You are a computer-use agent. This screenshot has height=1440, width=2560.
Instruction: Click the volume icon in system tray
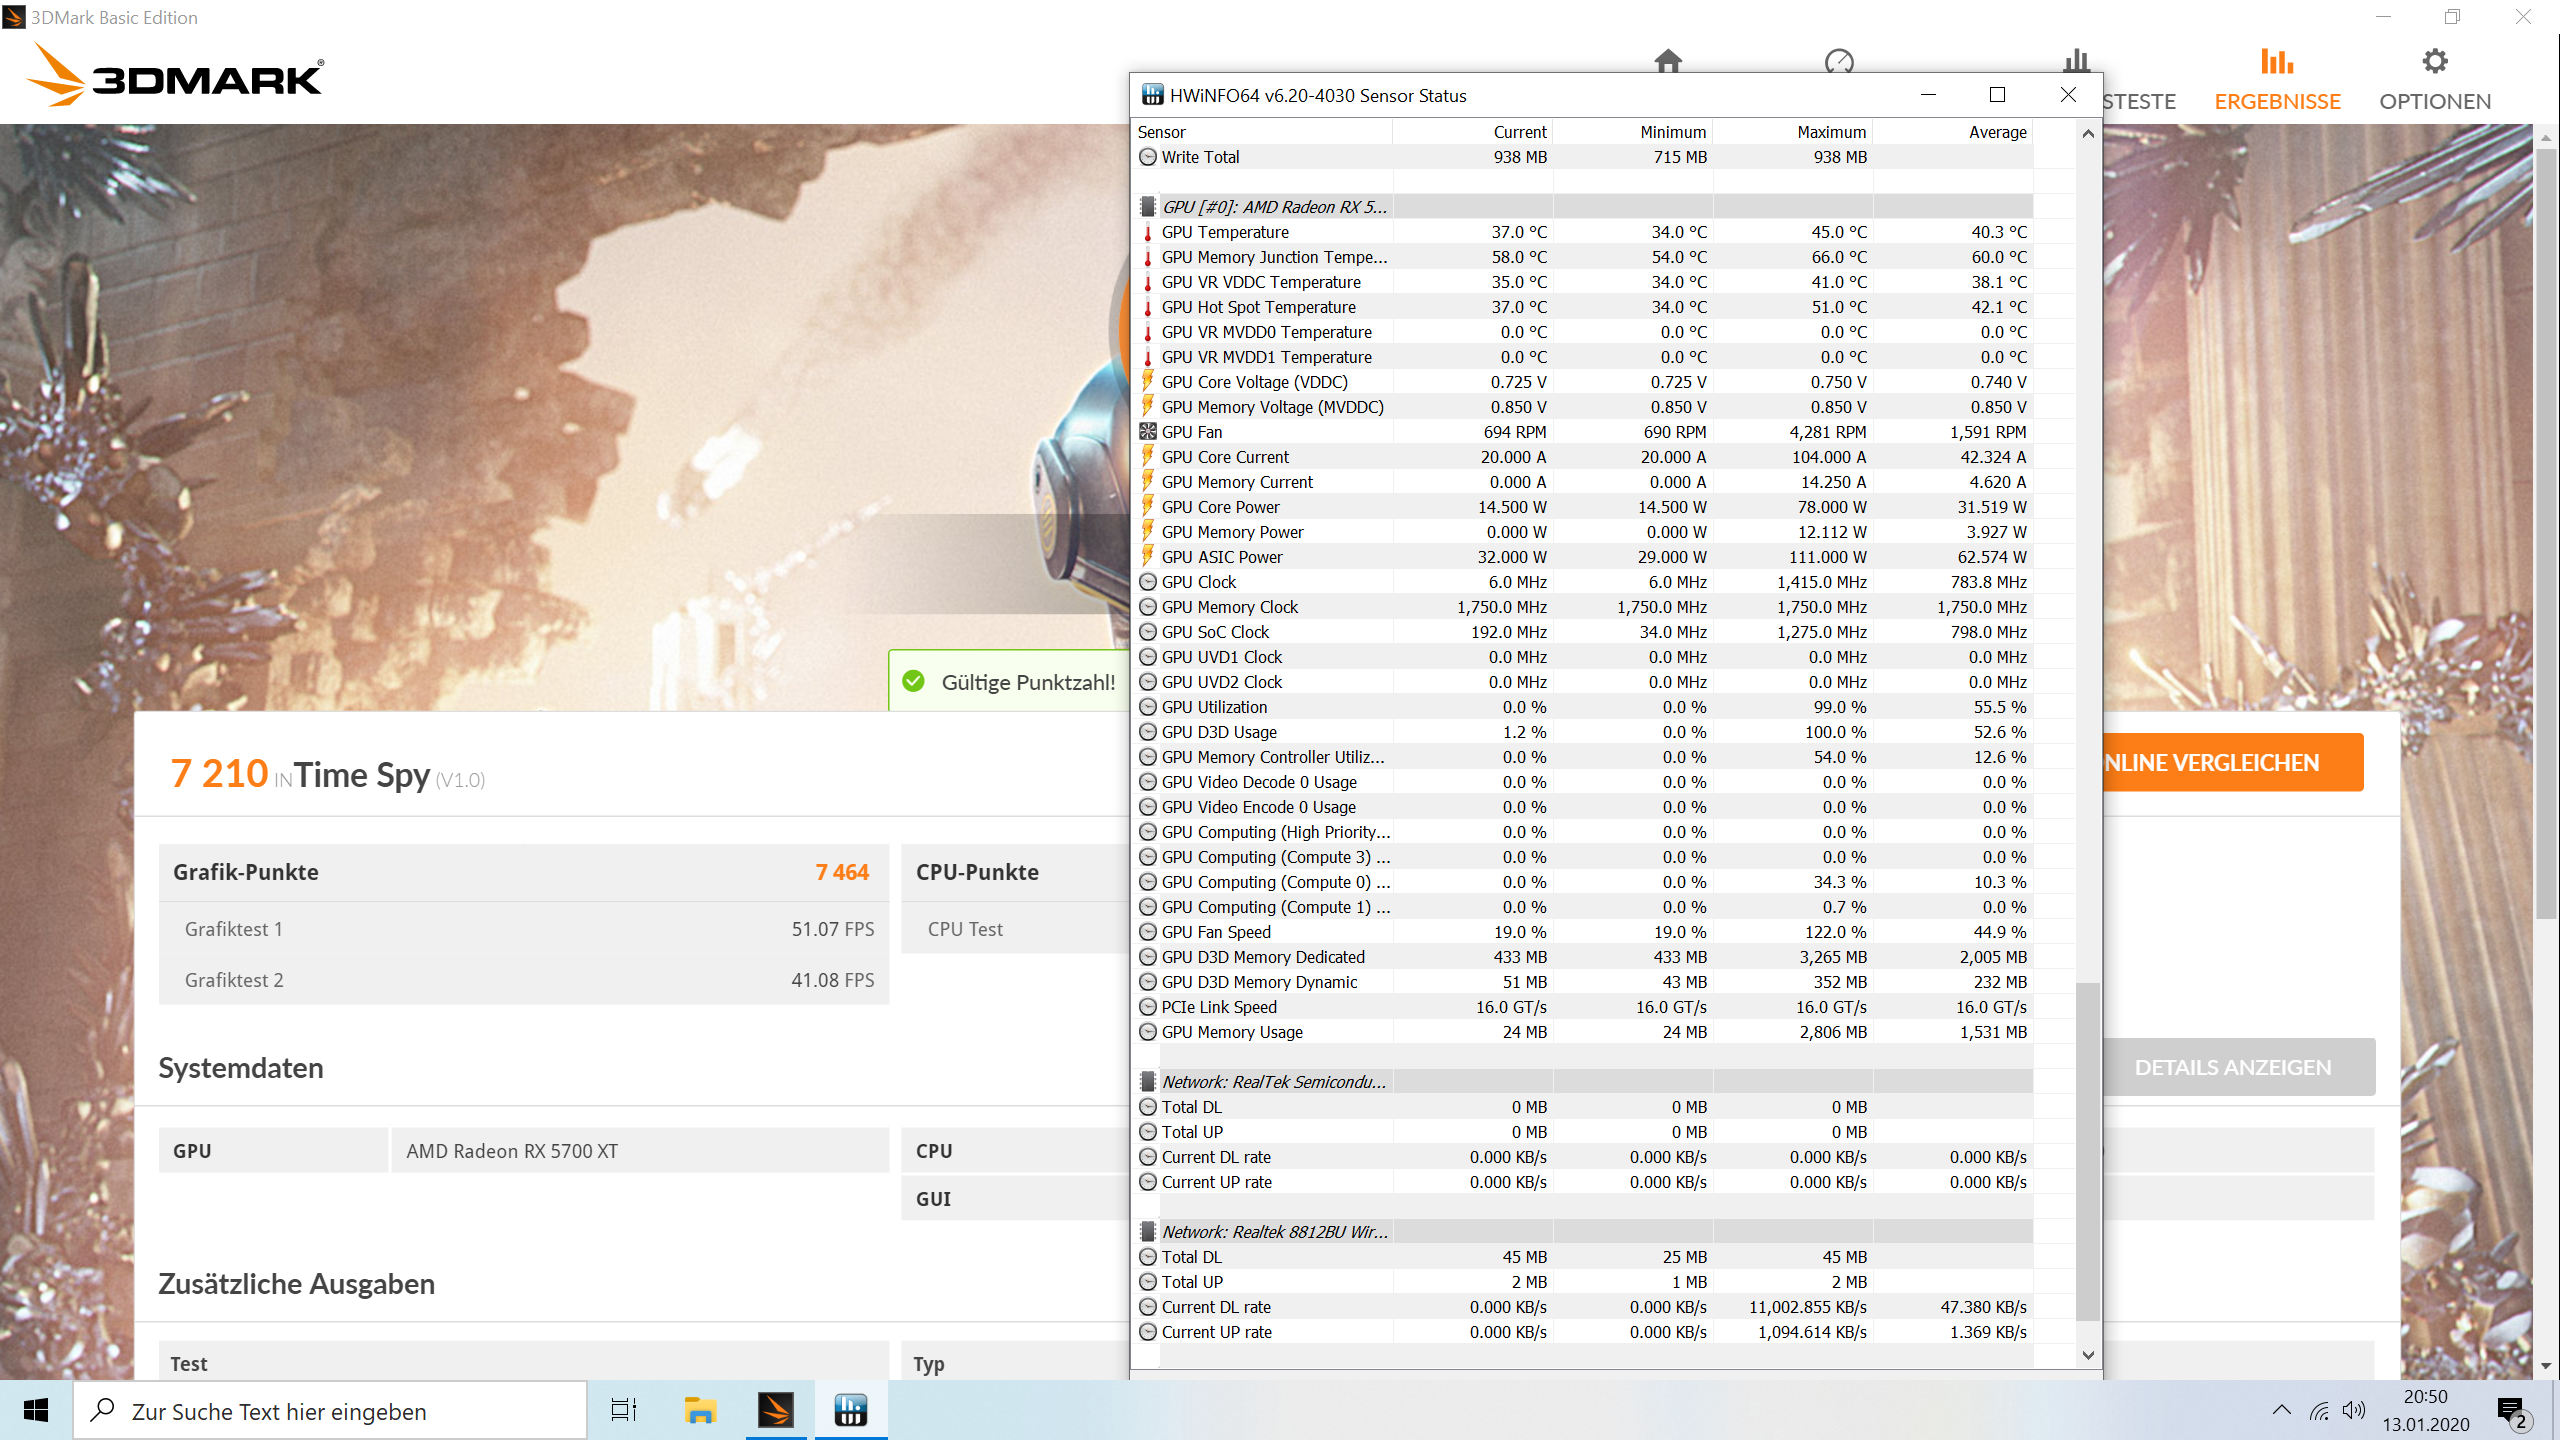(2352, 1410)
